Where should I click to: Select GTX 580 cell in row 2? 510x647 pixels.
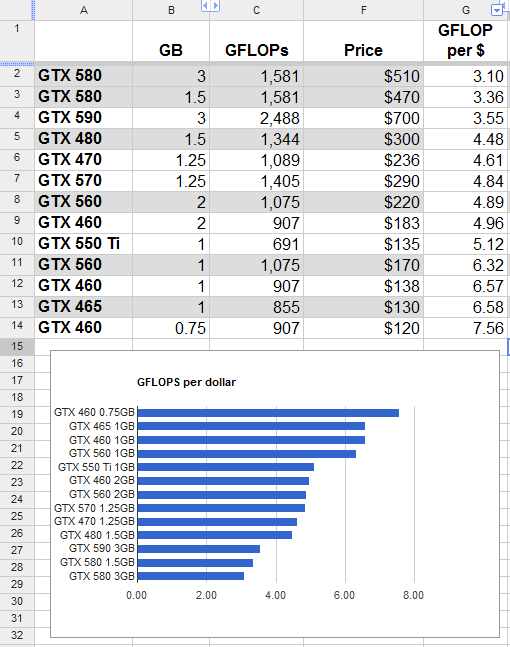(83, 76)
